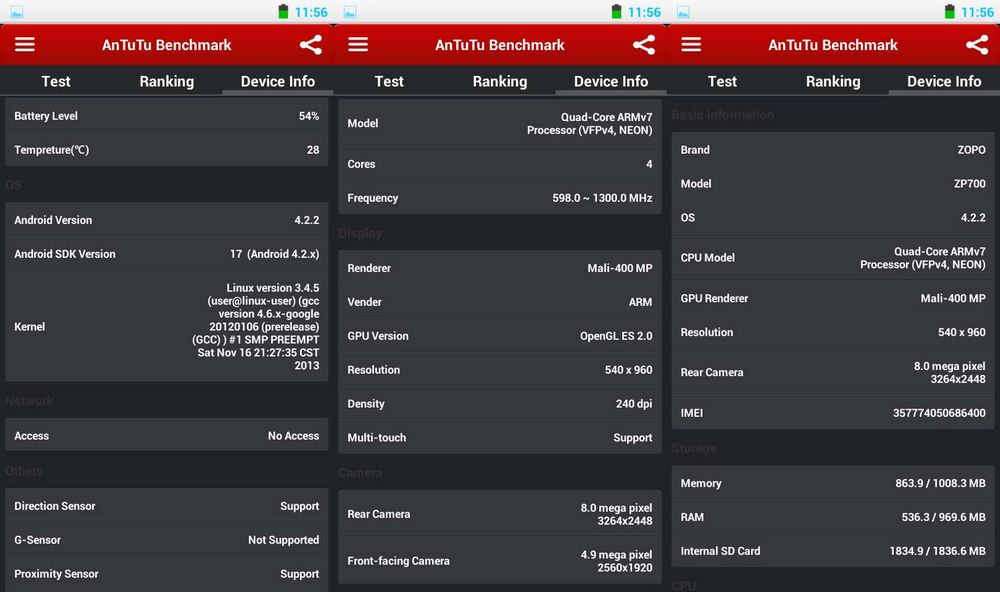The height and width of the screenshot is (592, 1000).
Task: Tap the Android Version 4.2.2 row
Action: point(166,220)
